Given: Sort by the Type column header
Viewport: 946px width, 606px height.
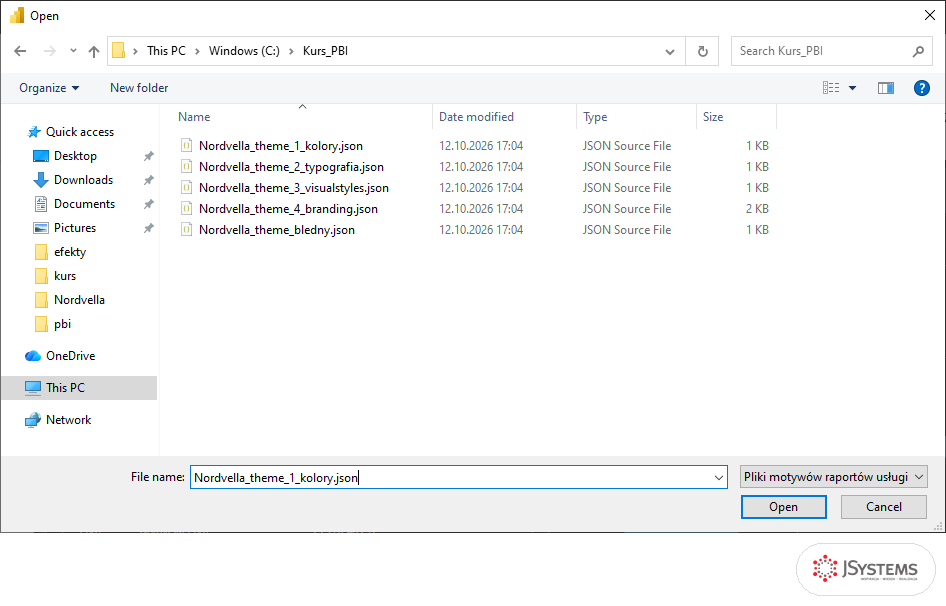Looking at the screenshot, I should 595,117.
